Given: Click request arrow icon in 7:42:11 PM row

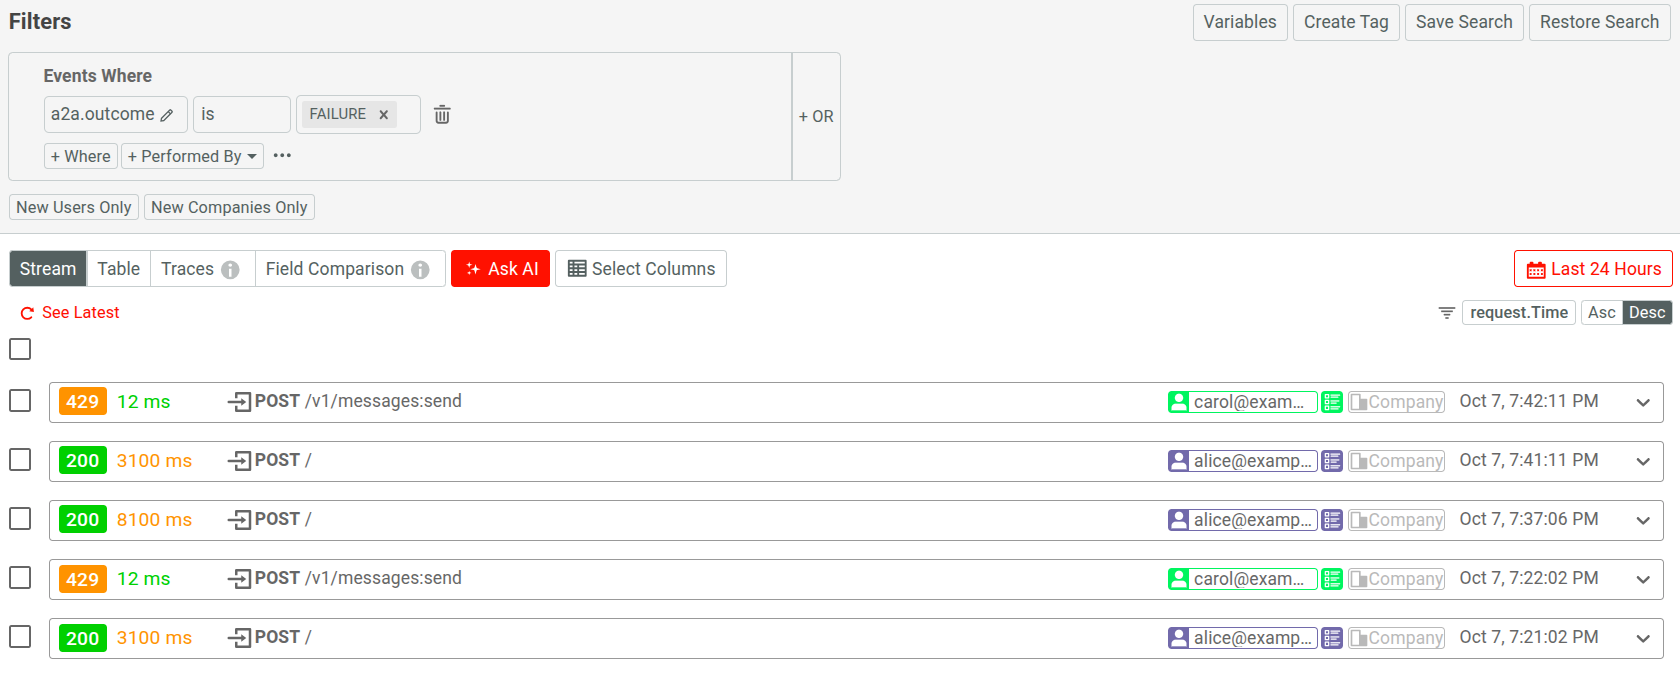Looking at the screenshot, I should (239, 402).
